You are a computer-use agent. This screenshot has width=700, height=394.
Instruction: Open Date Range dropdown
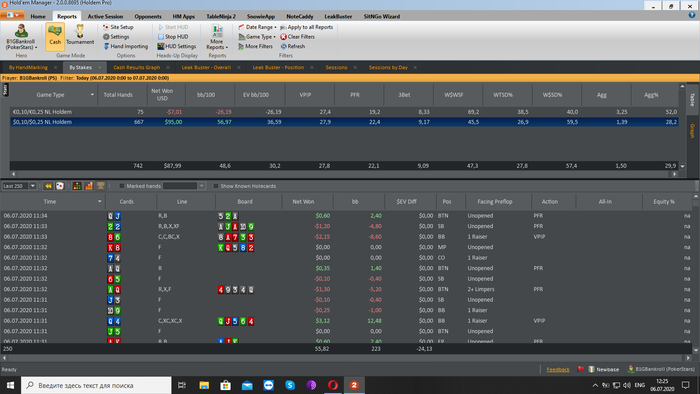click(x=257, y=27)
